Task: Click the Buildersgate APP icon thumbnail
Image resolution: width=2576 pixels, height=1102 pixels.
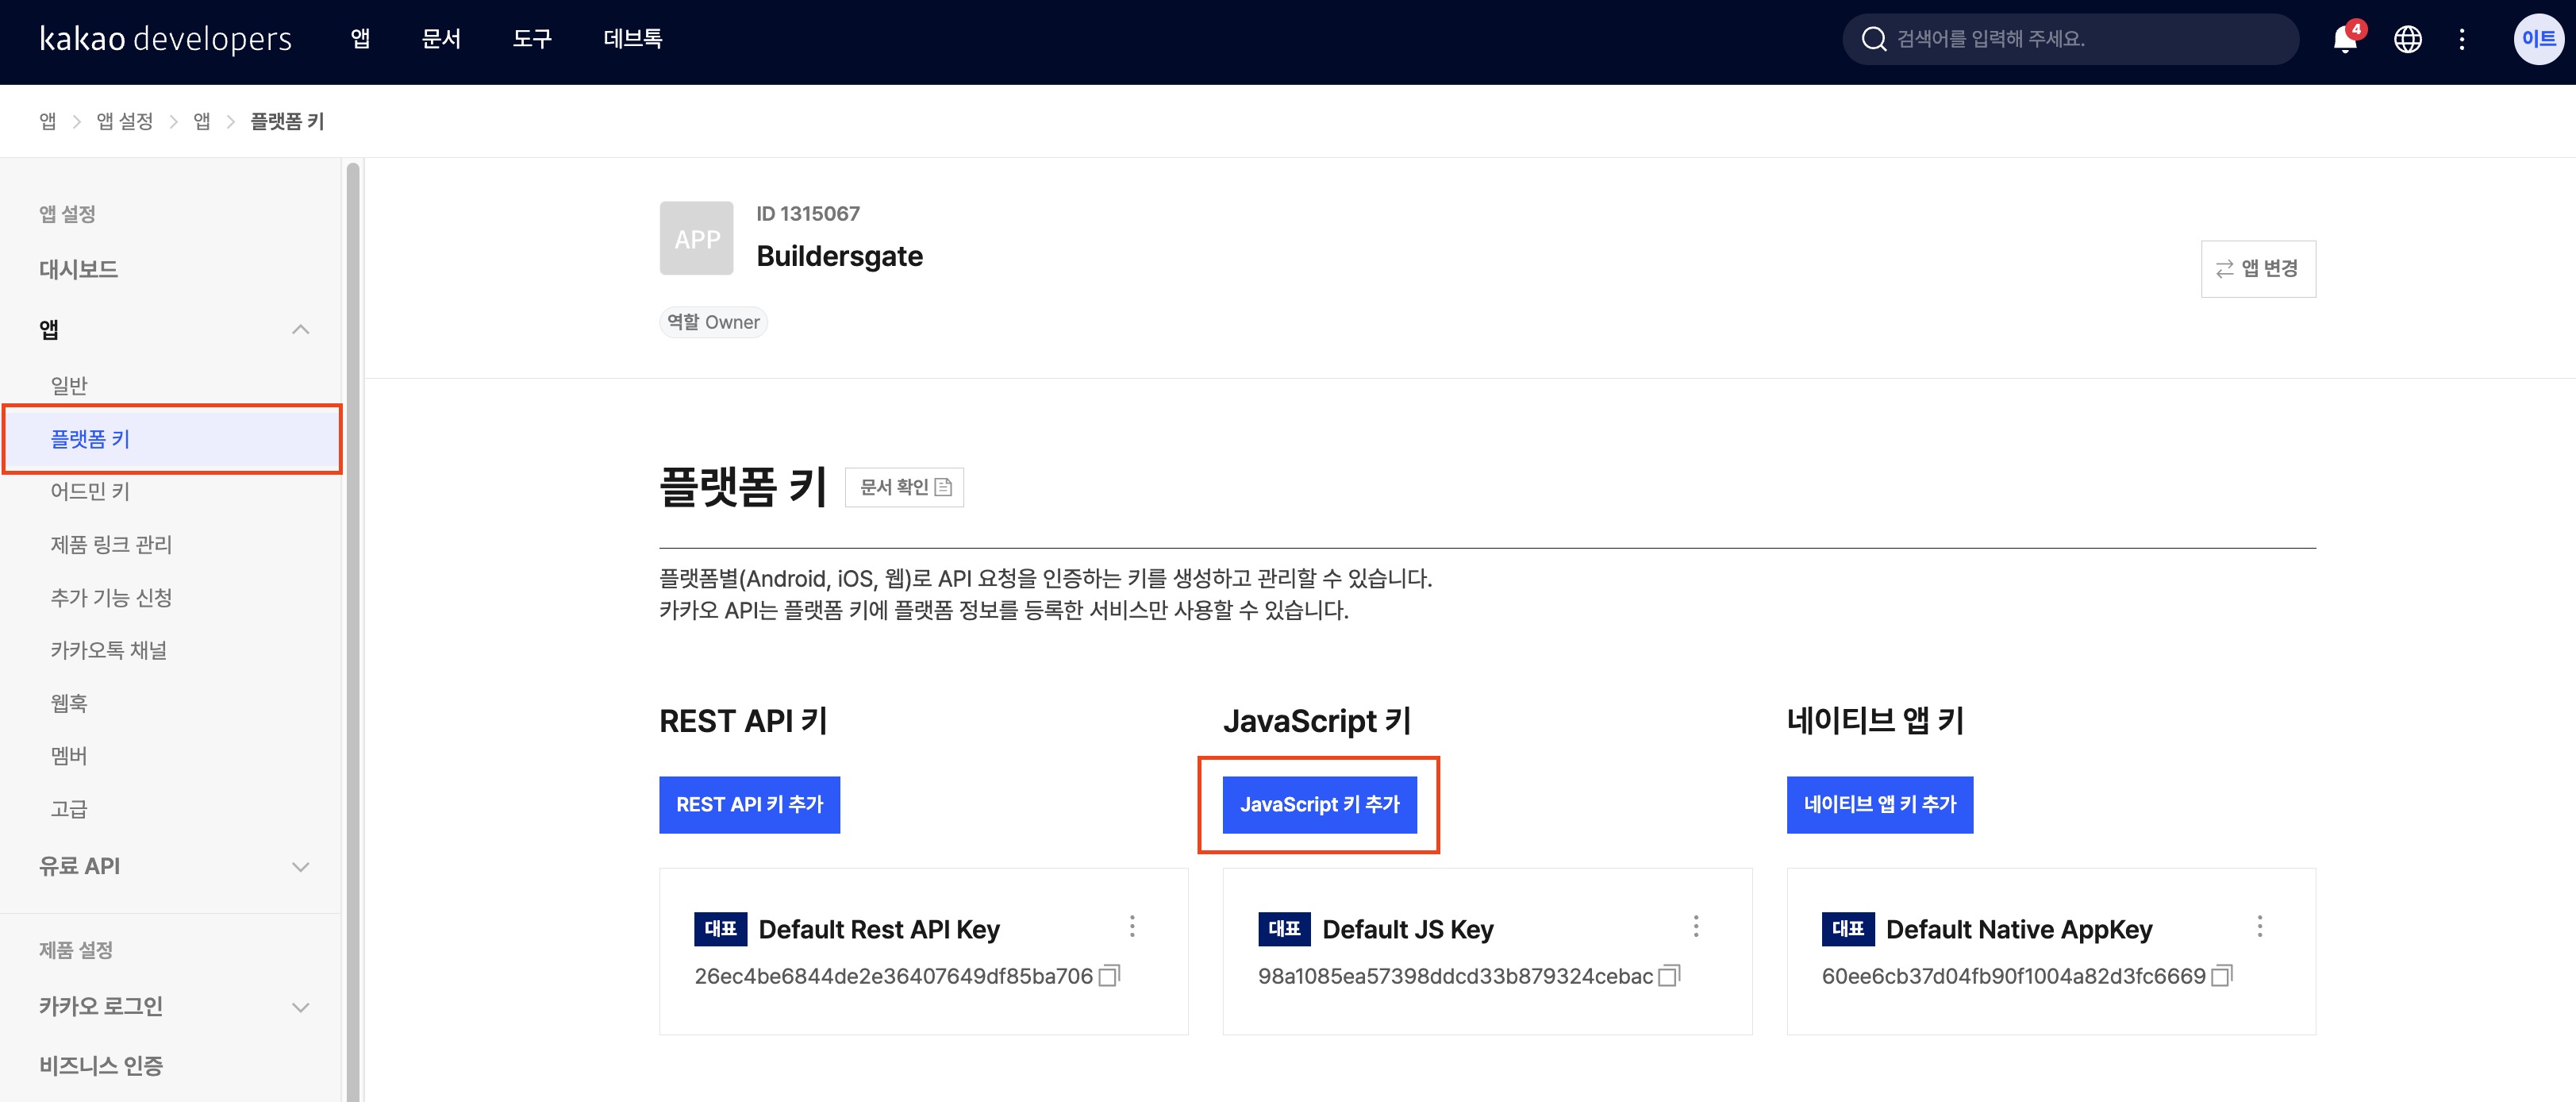Action: coord(696,238)
